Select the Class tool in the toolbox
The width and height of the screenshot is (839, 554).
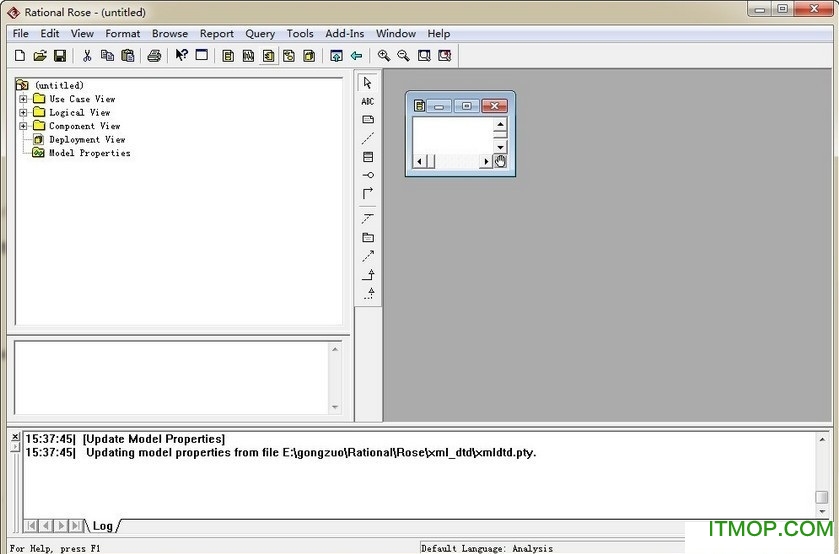pyautogui.click(x=368, y=157)
